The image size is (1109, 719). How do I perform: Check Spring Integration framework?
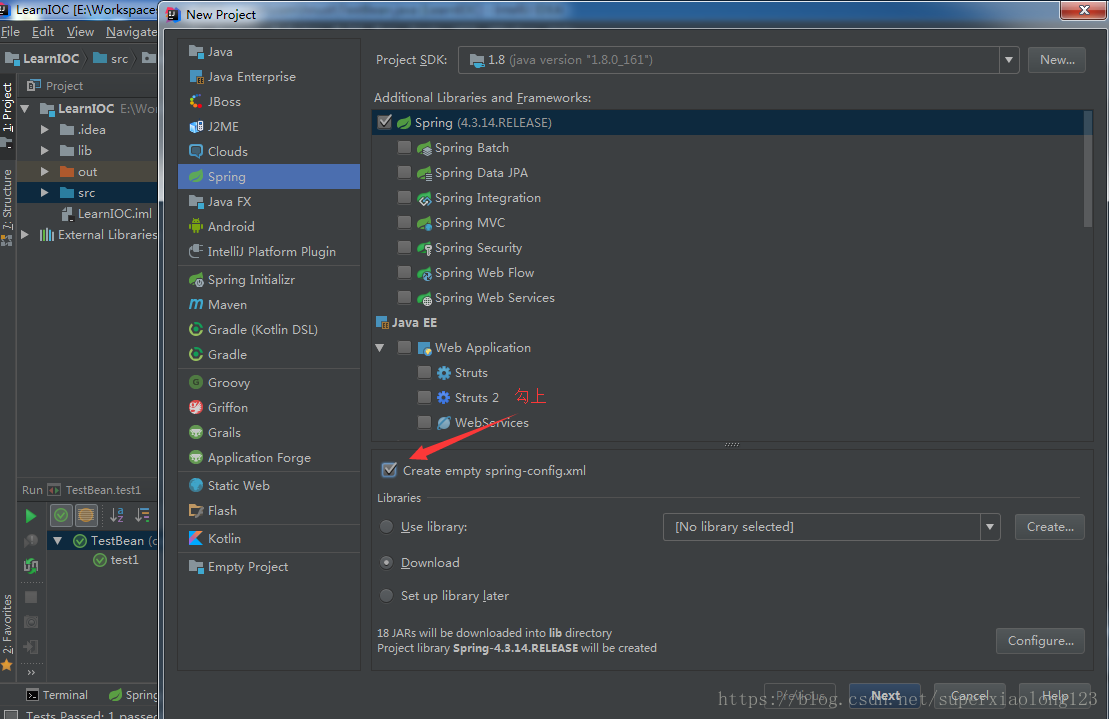click(405, 197)
